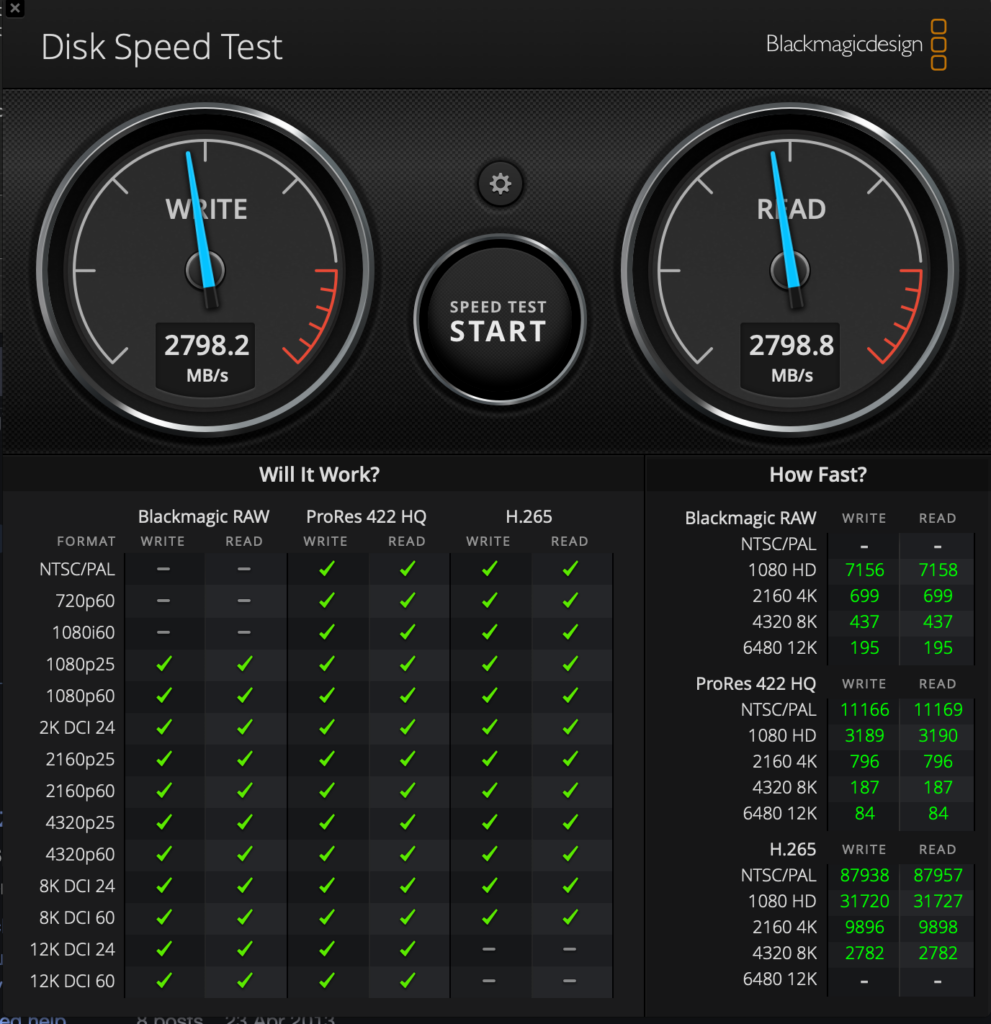Screen dimensions: 991x1024
Task: Click Blackmagic RAW write checkmark for 1080p25
Action: coord(164,664)
